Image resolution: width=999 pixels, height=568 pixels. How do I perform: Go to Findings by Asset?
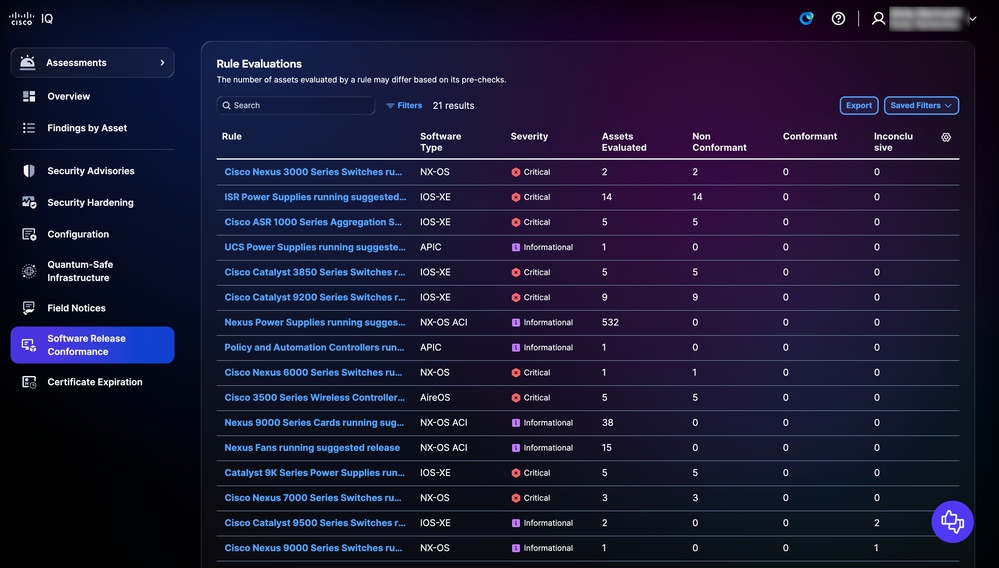click(x=87, y=128)
